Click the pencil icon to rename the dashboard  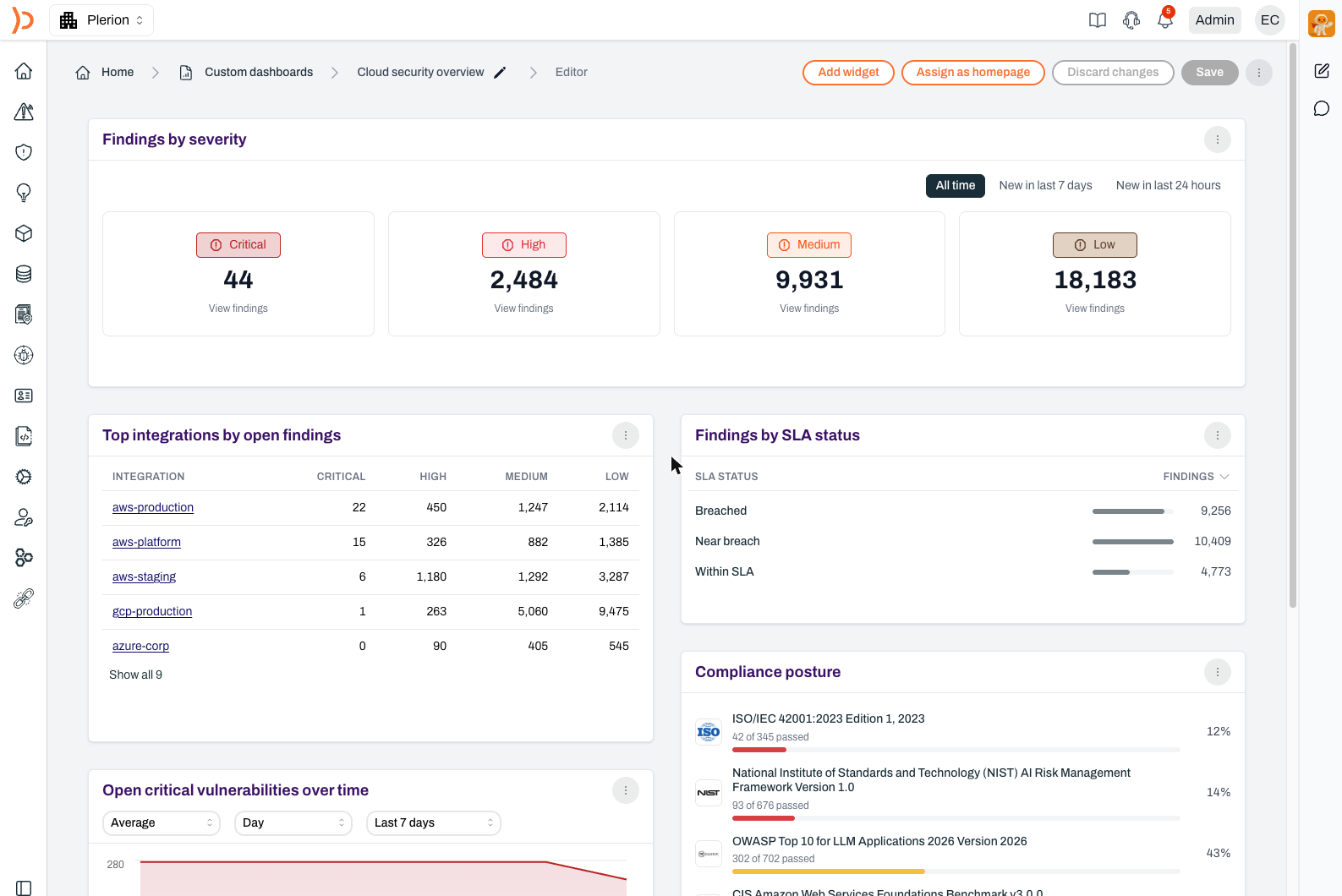tap(500, 72)
